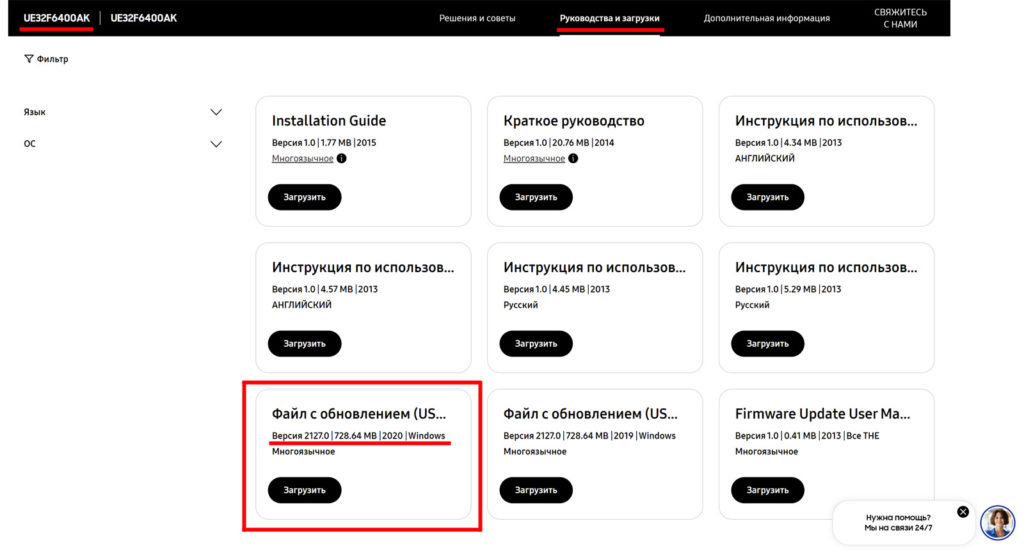Click the 'Нужна помощь?' chat bubble text
Screen dimensions: 1024x553
tap(897, 522)
